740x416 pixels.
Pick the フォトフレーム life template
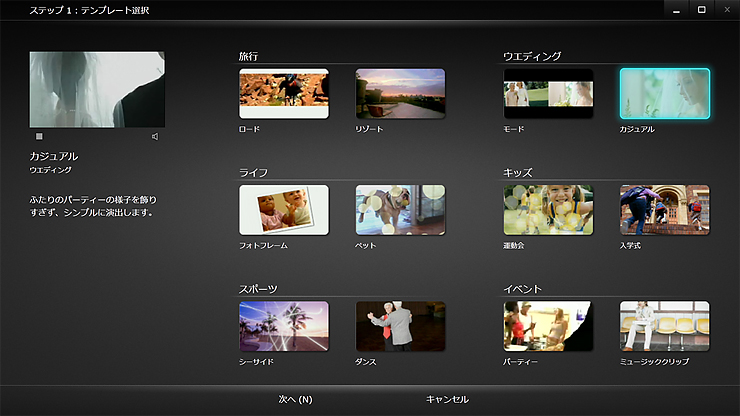tap(284, 210)
